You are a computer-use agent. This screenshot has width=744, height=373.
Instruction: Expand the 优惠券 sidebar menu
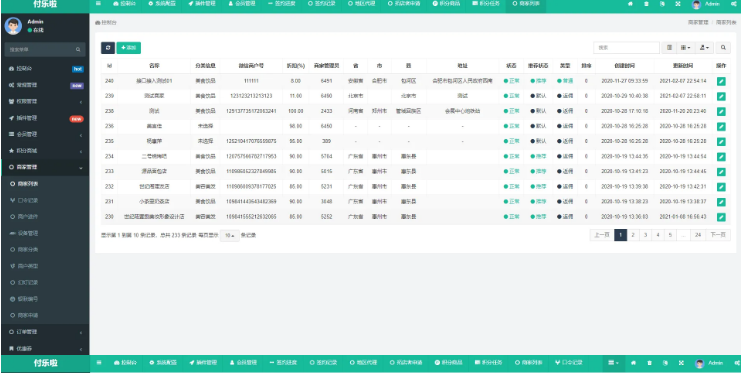[x=45, y=348]
